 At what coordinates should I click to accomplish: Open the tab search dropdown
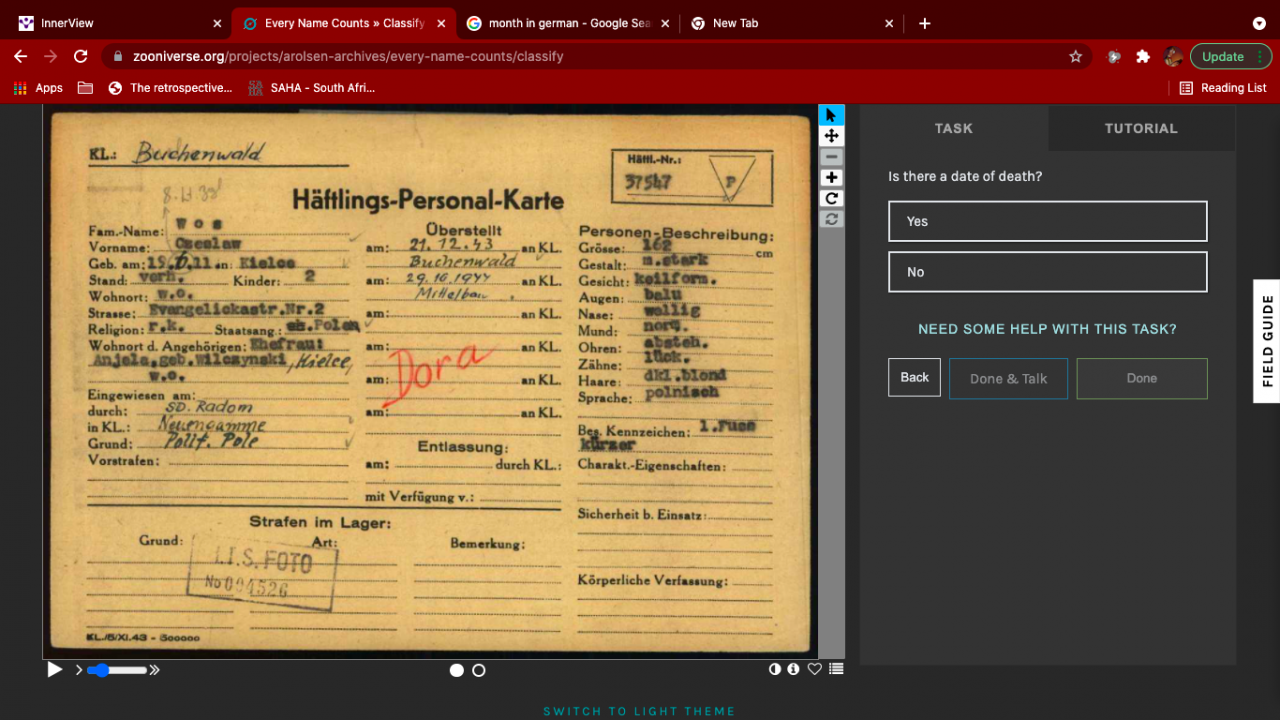(x=1259, y=23)
